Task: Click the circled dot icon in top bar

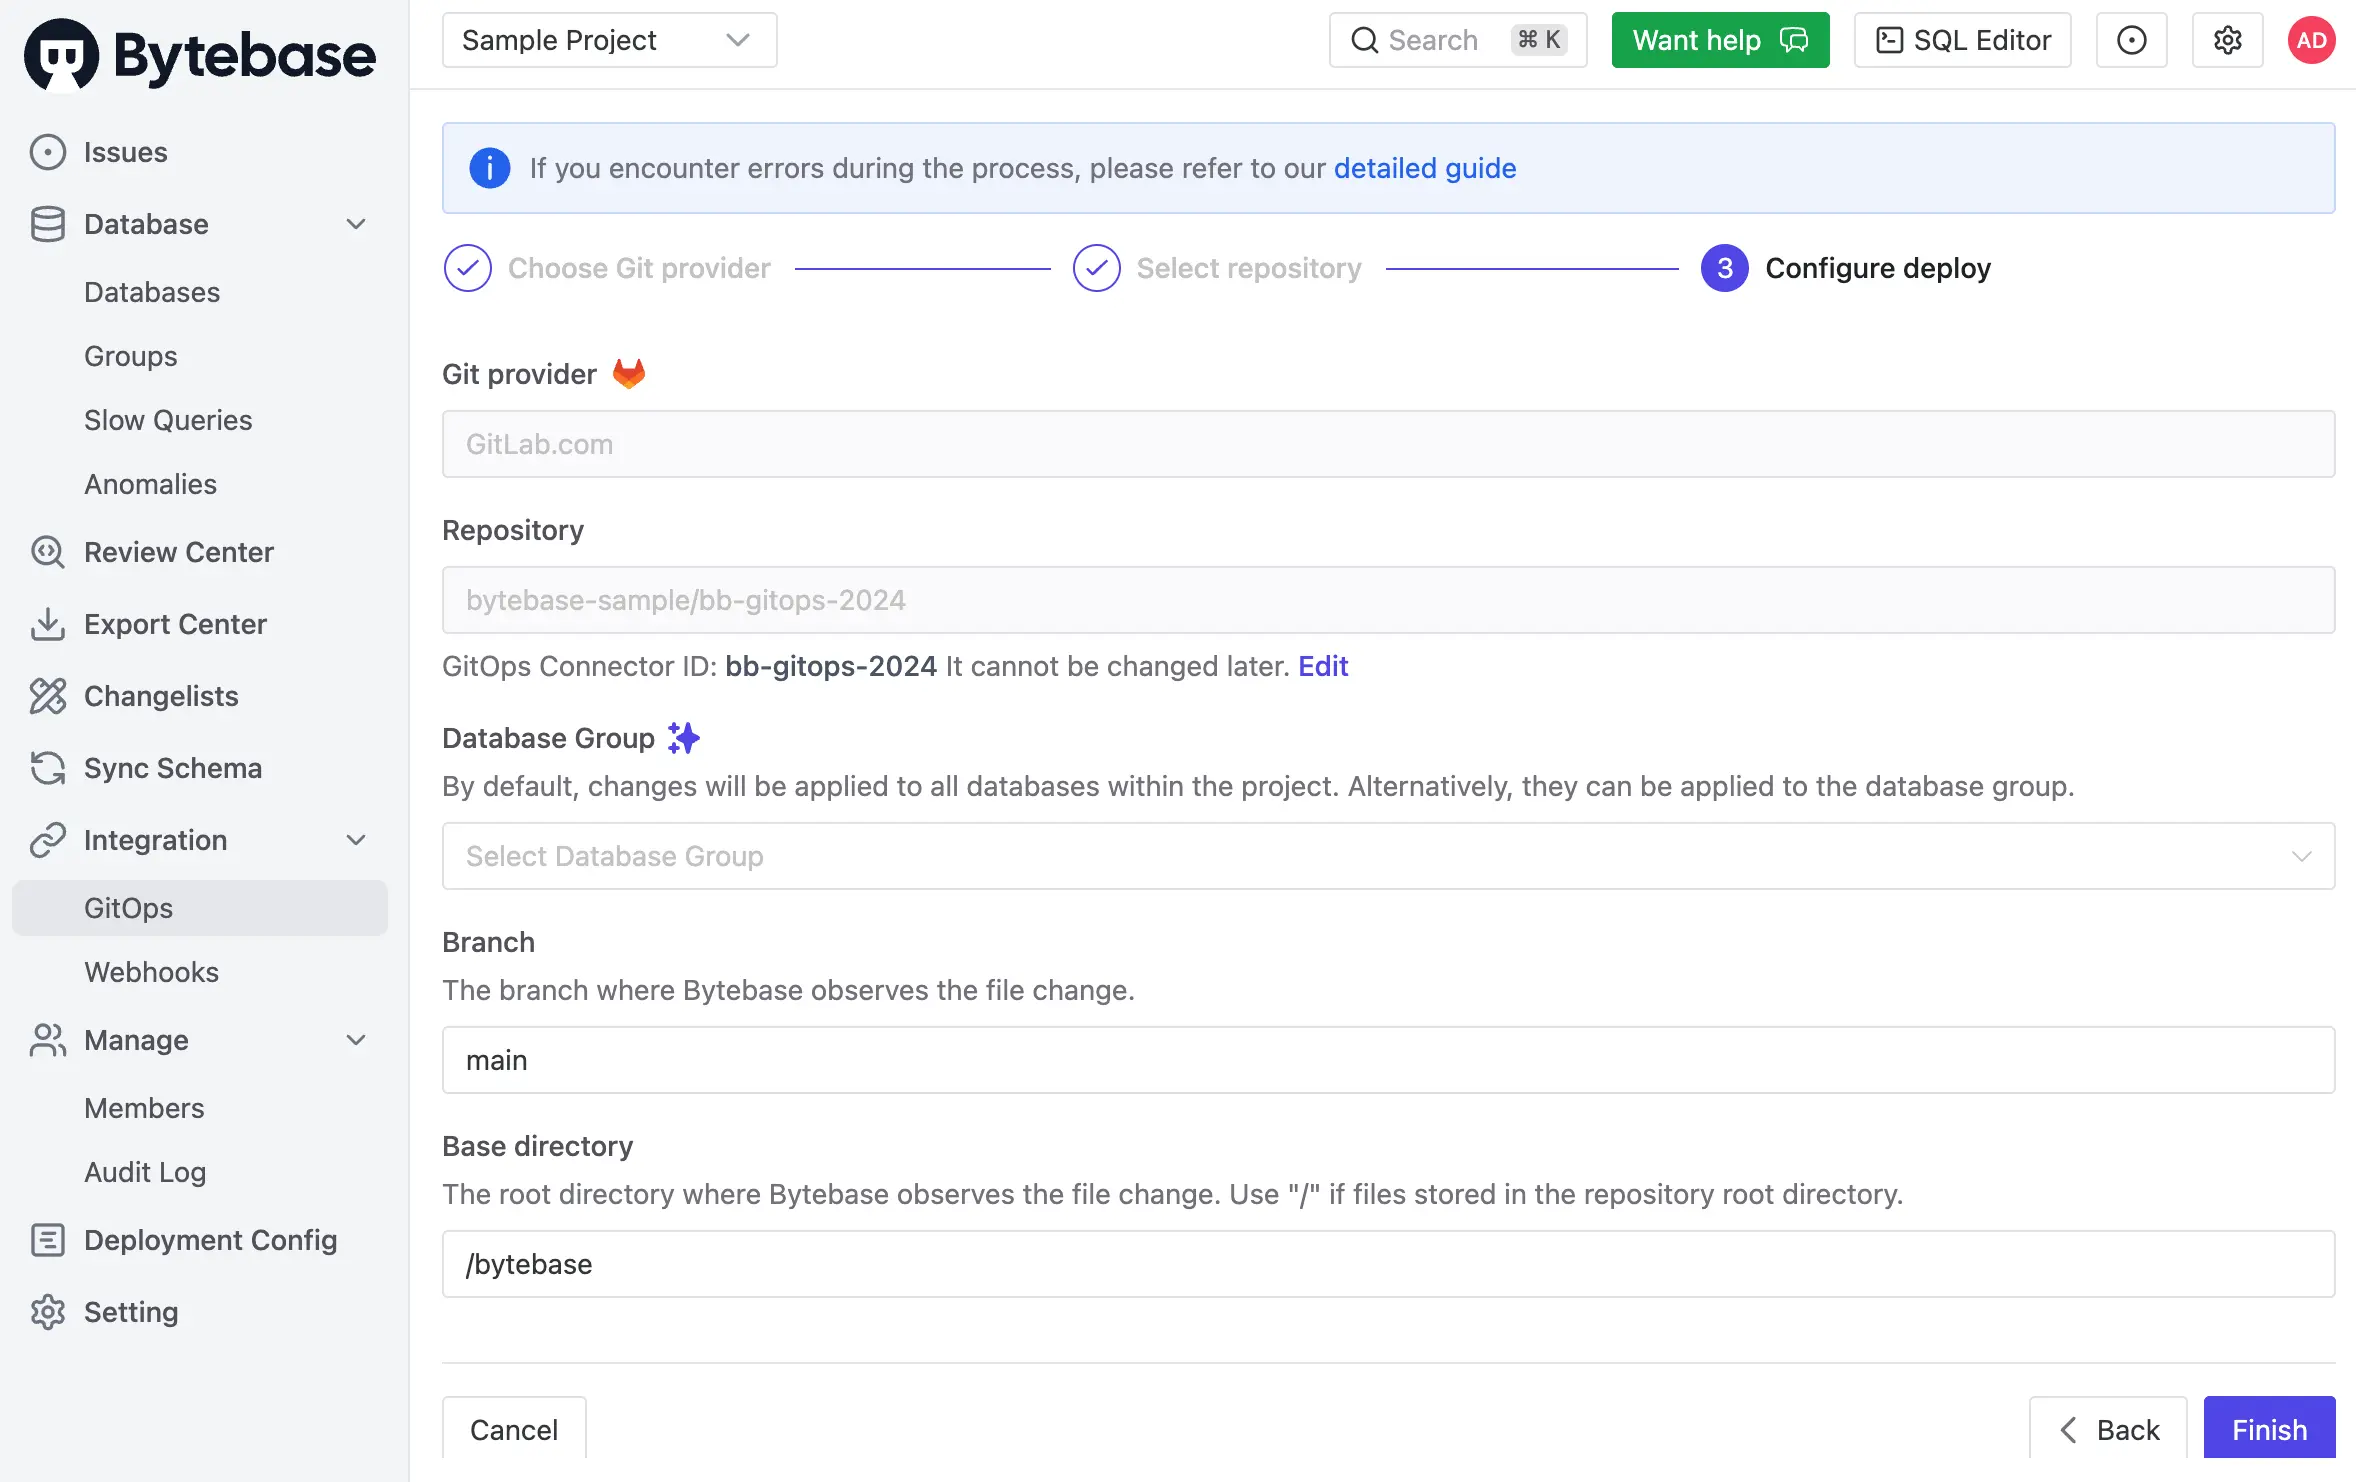Action: 2131,40
